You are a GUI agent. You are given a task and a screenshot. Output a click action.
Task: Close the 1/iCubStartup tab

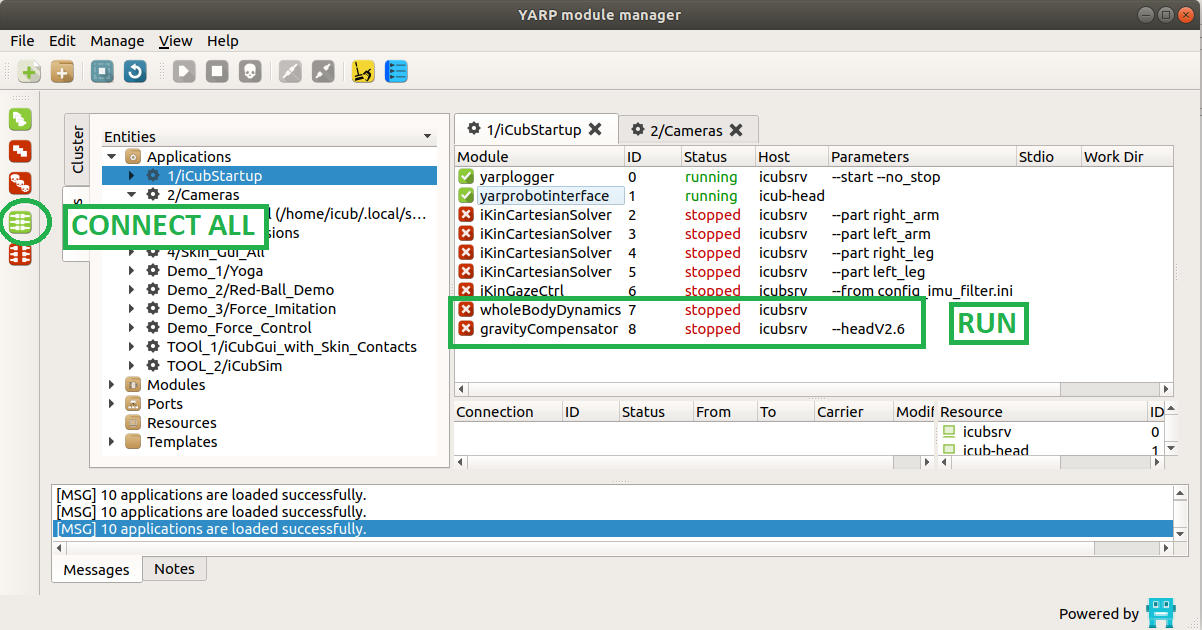click(x=595, y=129)
